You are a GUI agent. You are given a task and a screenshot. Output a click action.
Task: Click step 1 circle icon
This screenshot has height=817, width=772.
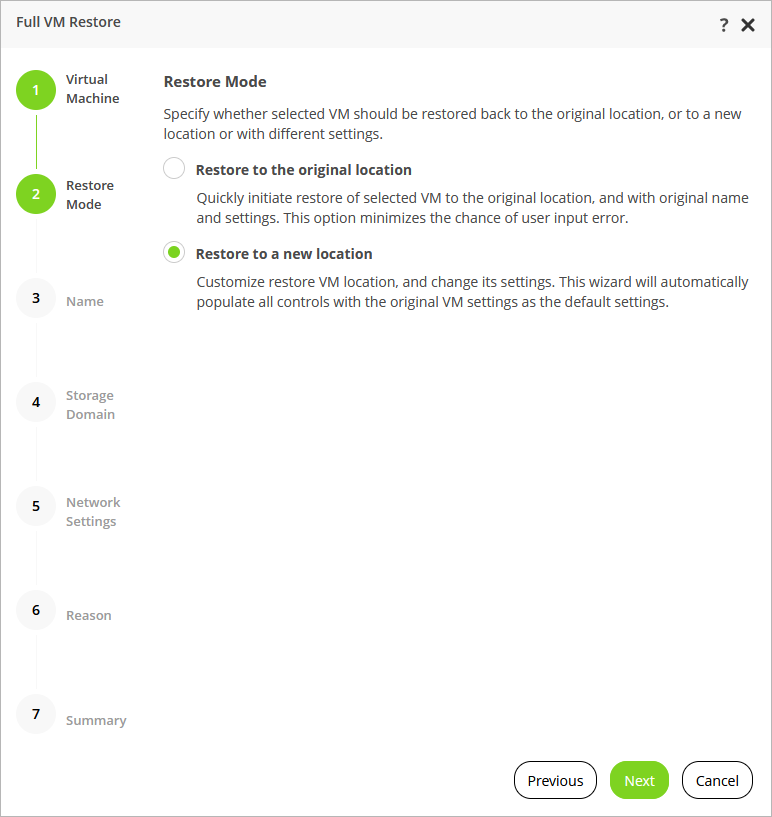tap(36, 90)
